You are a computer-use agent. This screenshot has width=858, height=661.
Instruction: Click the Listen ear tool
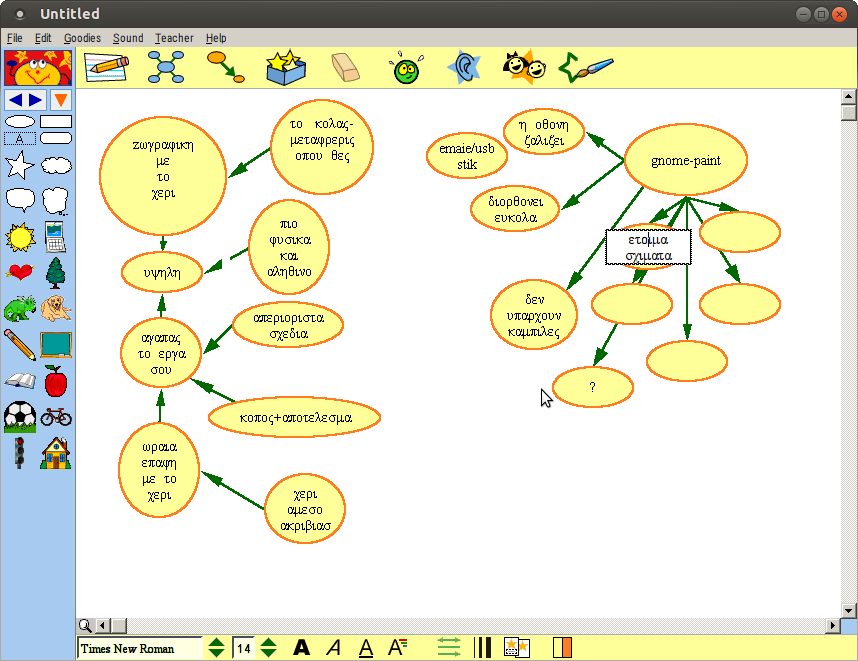(x=464, y=67)
